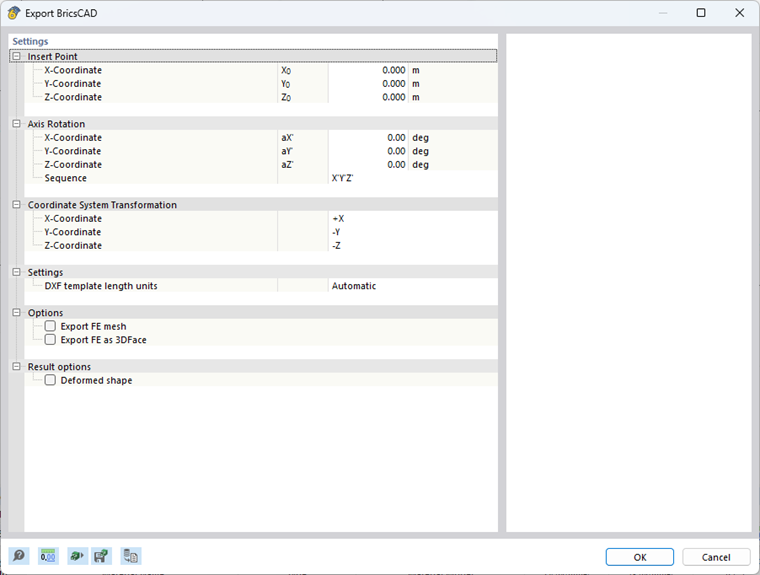Select Z-Coordinate row under Insert Point
The height and width of the screenshot is (575, 760).
[261, 97]
